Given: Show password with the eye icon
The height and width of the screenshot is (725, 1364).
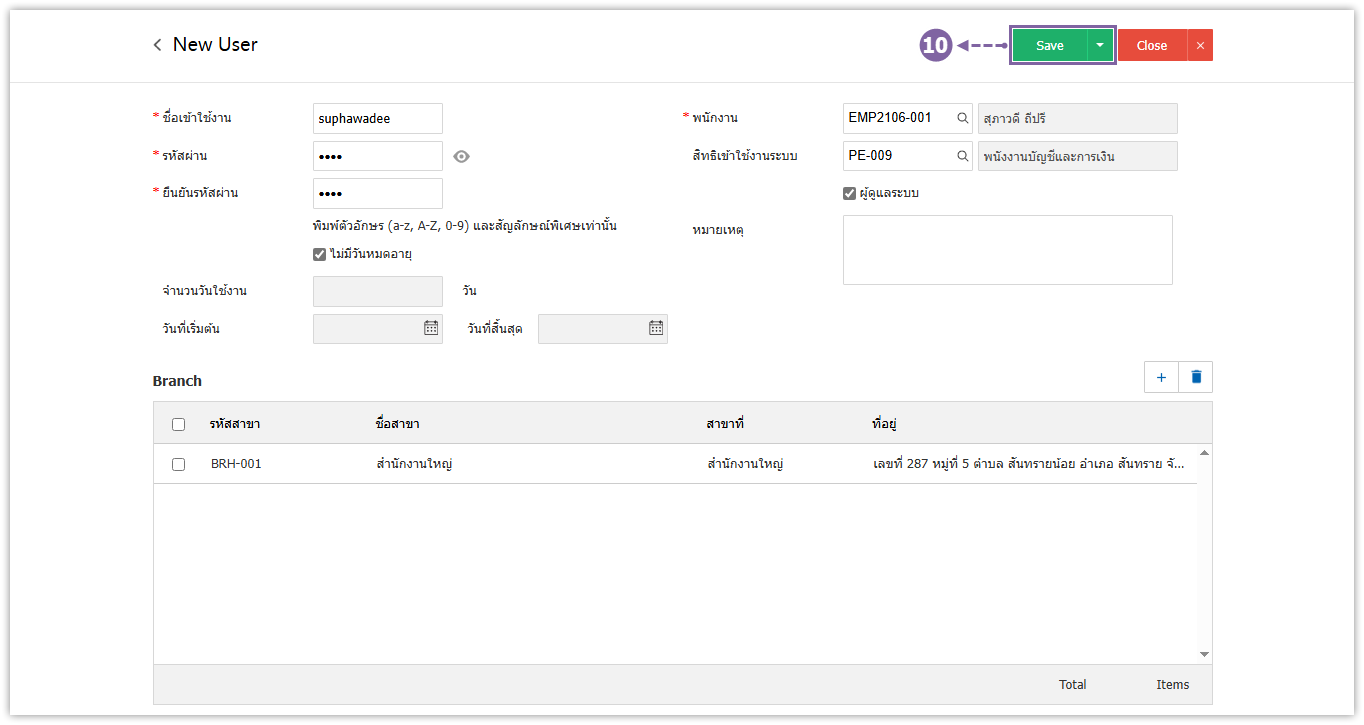Looking at the screenshot, I should (461, 156).
